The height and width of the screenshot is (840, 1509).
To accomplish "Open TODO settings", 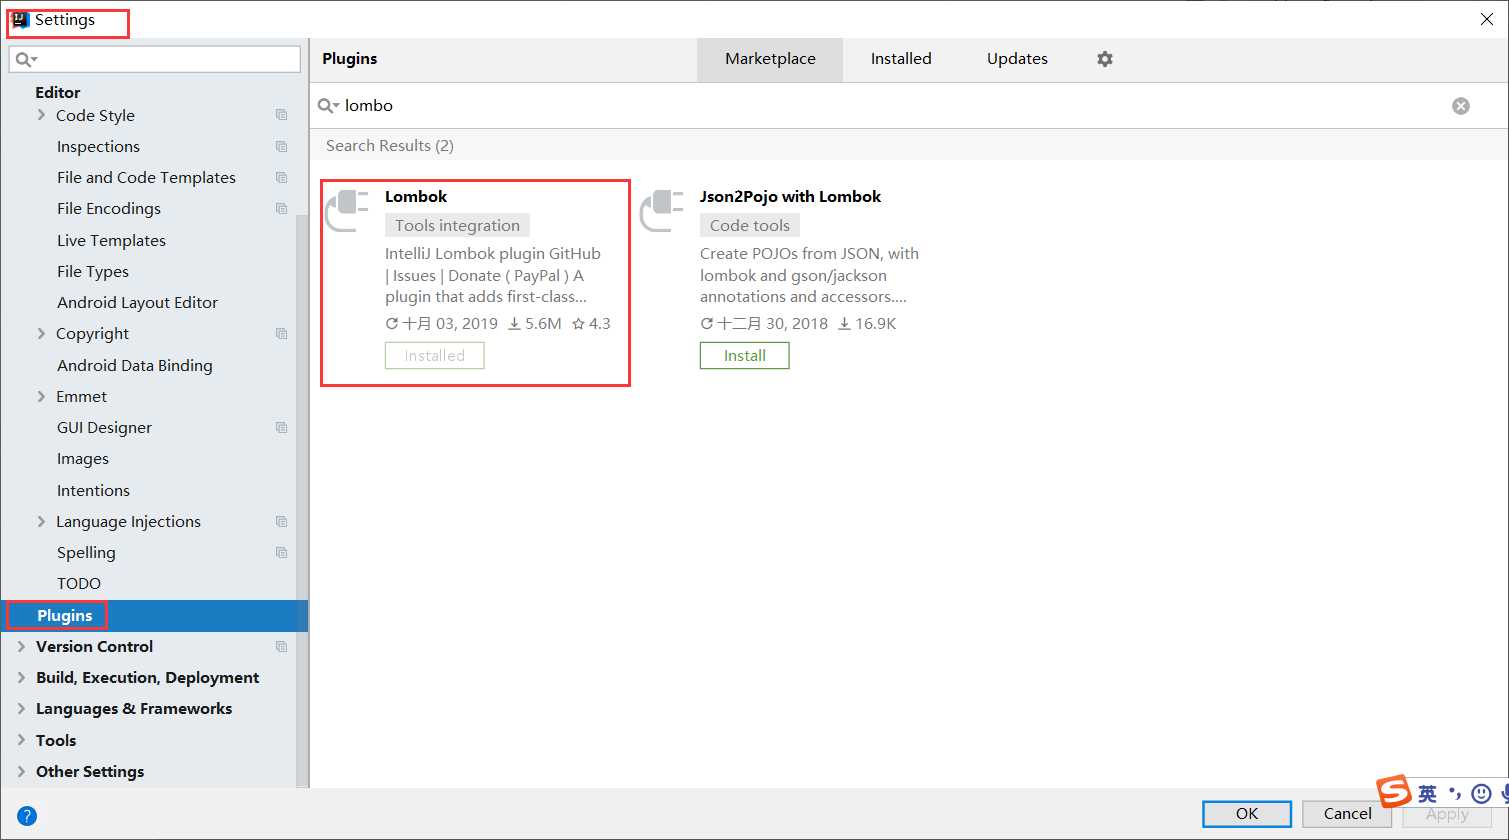I will [x=79, y=584].
